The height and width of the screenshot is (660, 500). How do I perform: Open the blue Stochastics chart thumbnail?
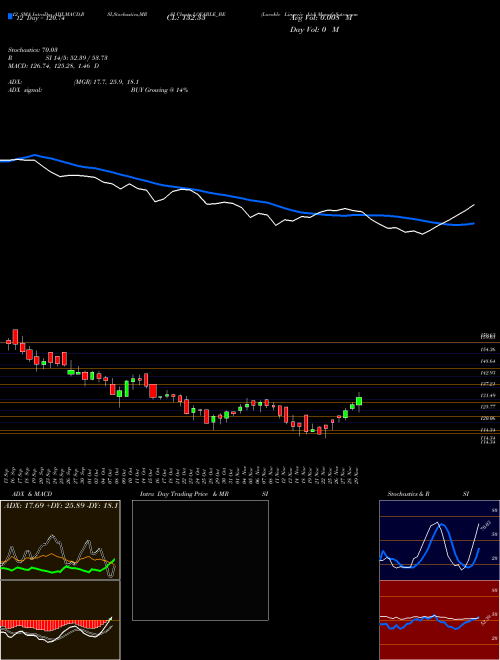(x=439, y=540)
